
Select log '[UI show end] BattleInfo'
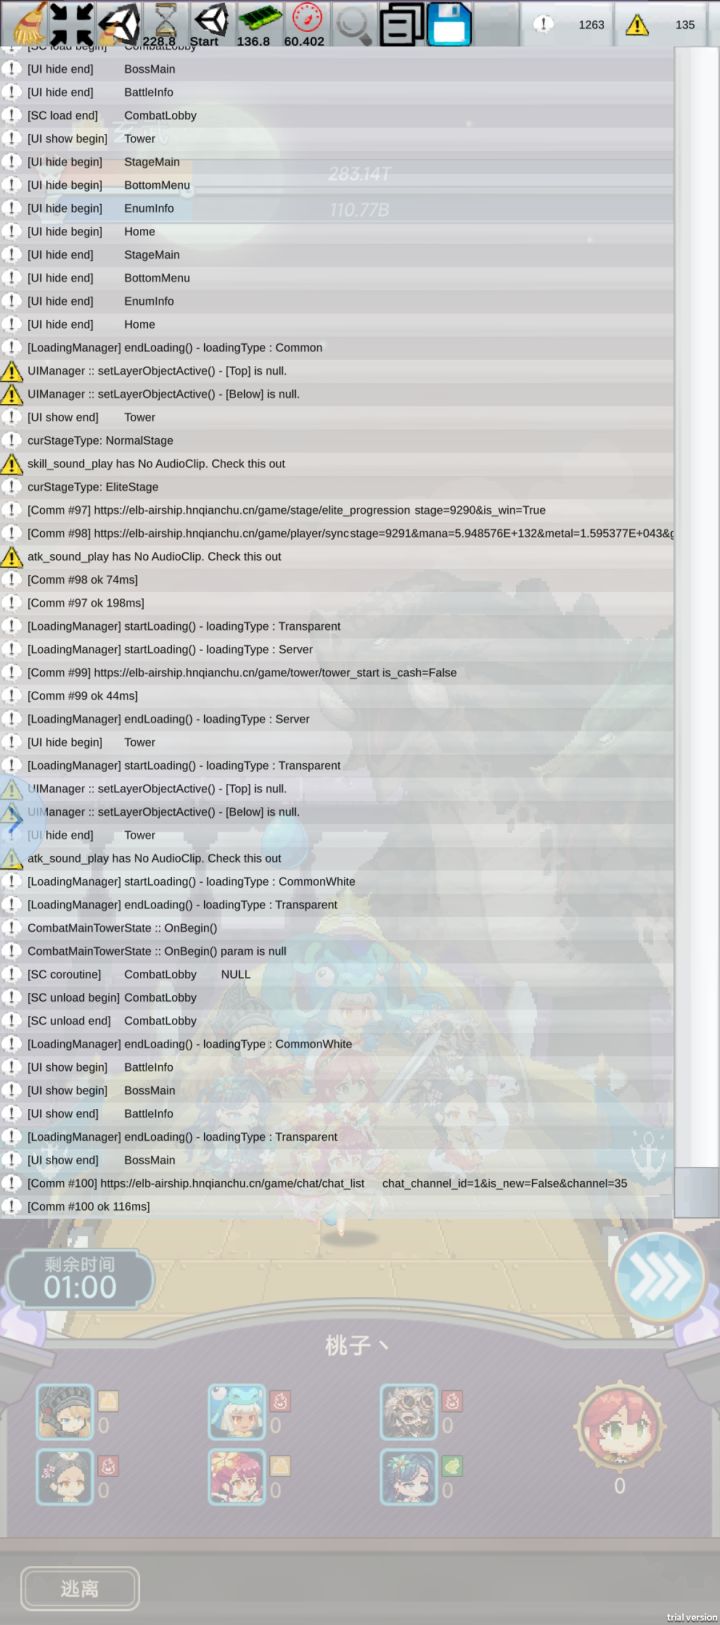pyautogui.click(x=337, y=1114)
